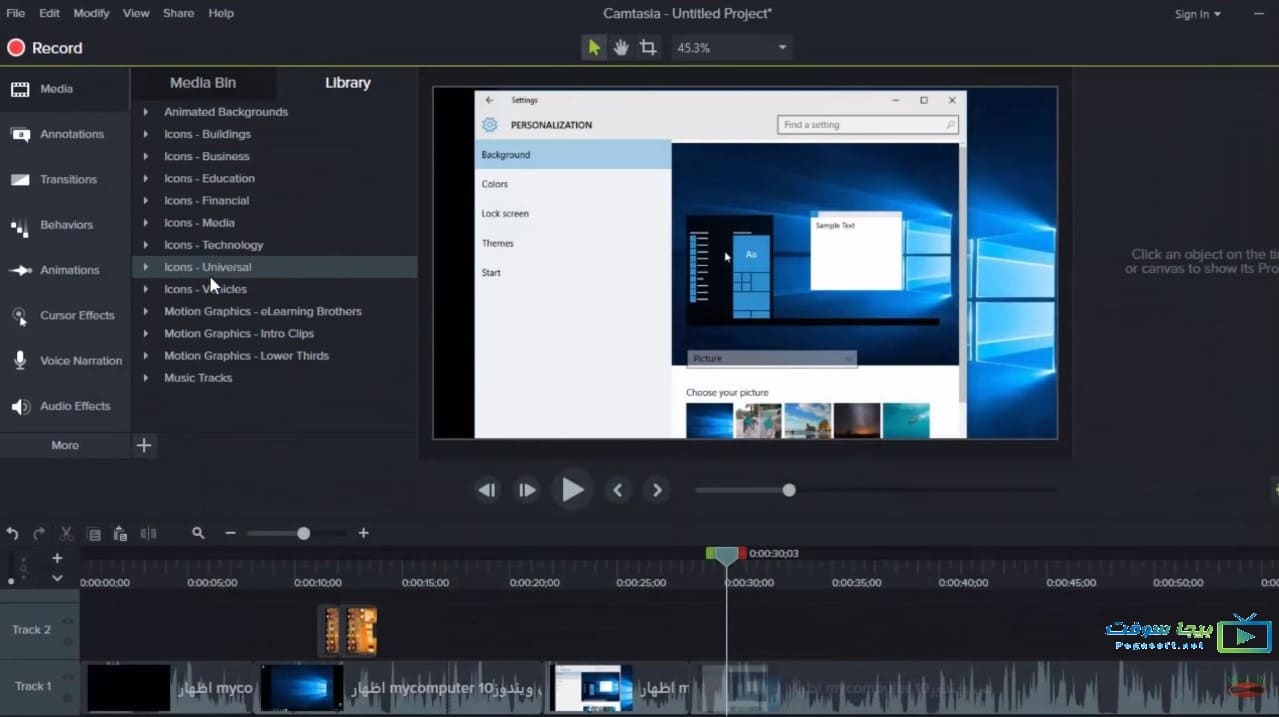Click the Redo arrow icon
Viewport: 1279px width, 717px height.
(x=39, y=534)
